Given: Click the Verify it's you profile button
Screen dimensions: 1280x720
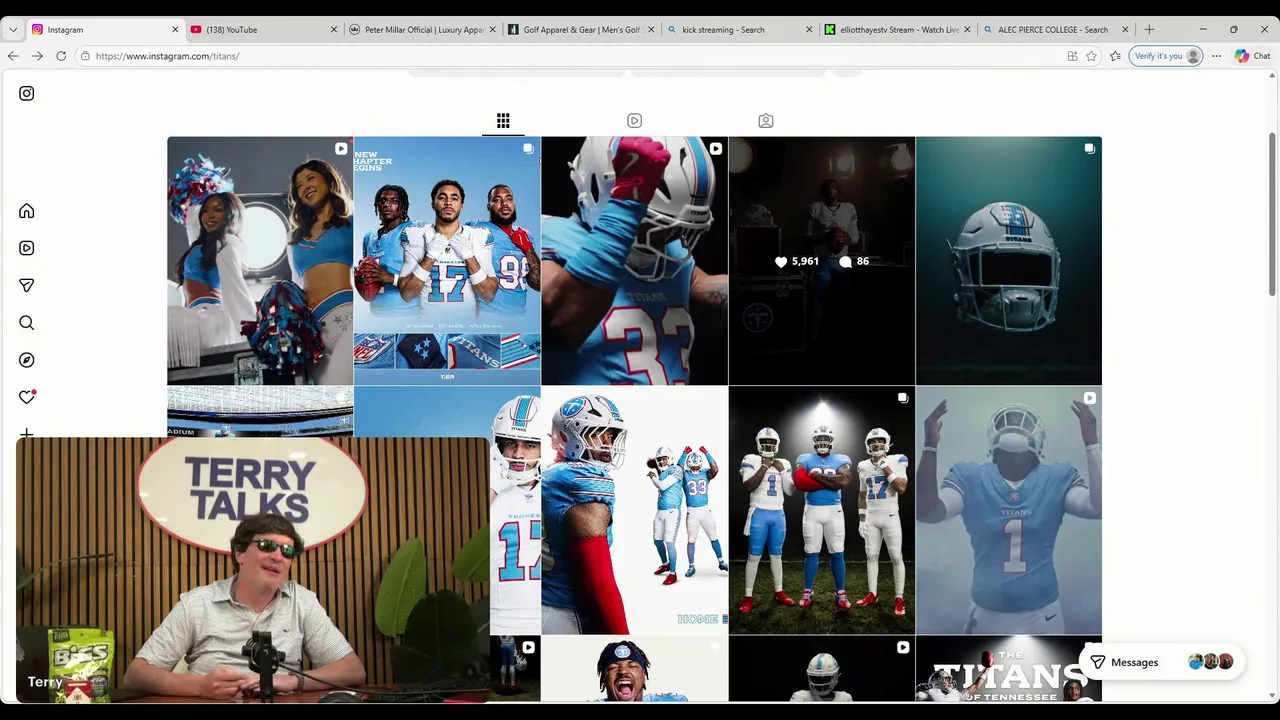Looking at the screenshot, I should pyautogui.click(x=1166, y=56).
